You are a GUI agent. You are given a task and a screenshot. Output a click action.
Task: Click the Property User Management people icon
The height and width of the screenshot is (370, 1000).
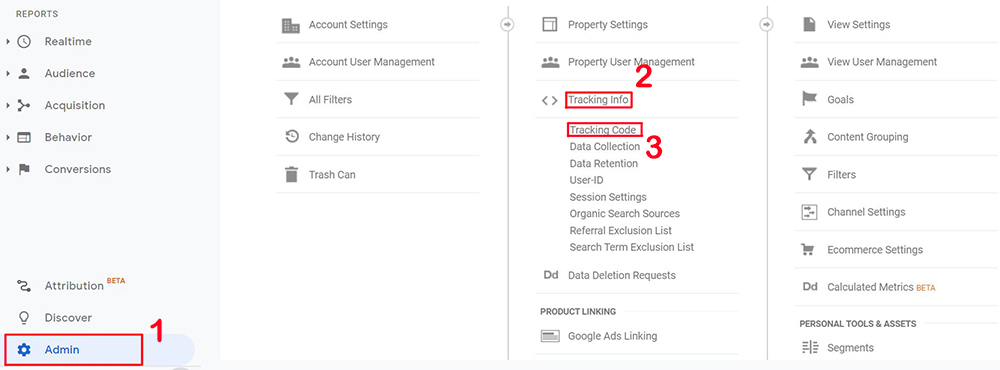click(550, 62)
